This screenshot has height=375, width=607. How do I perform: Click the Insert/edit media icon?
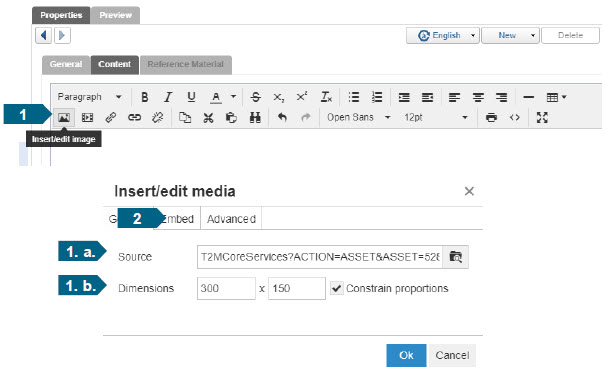pyautogui.click(x=87, y=118)
